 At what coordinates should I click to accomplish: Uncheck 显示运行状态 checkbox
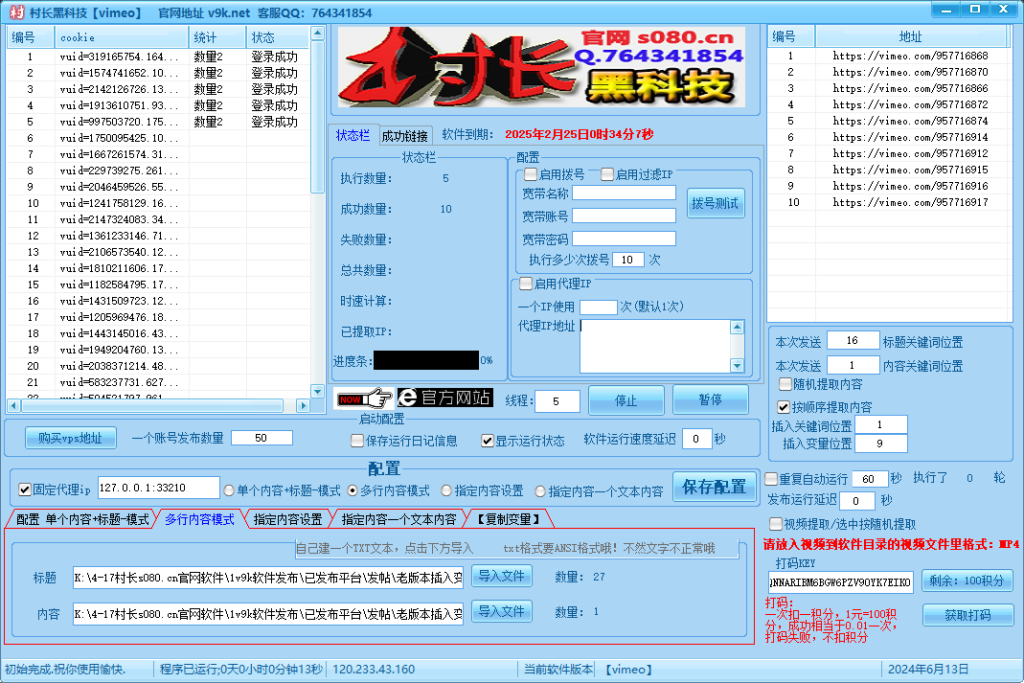[487, 441]
